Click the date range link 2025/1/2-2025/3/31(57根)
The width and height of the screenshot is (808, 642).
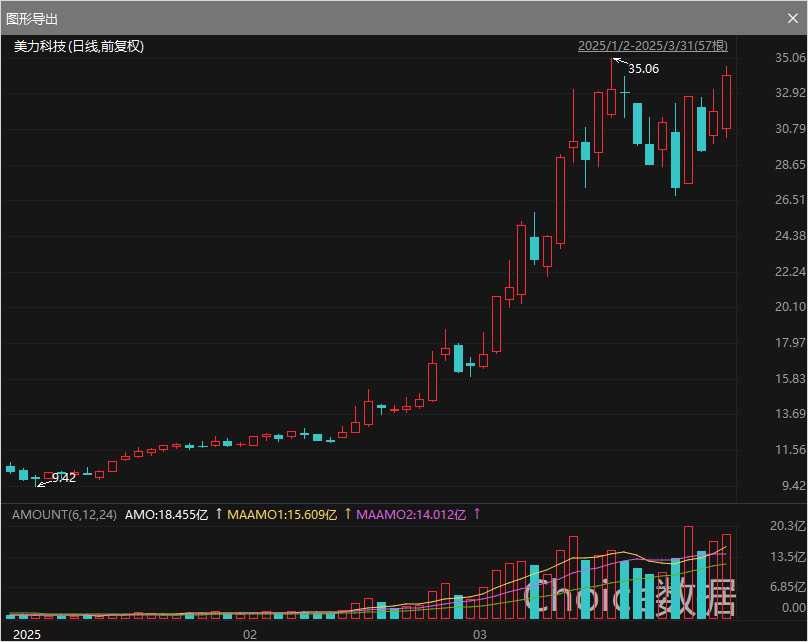[x=653, y=46]
